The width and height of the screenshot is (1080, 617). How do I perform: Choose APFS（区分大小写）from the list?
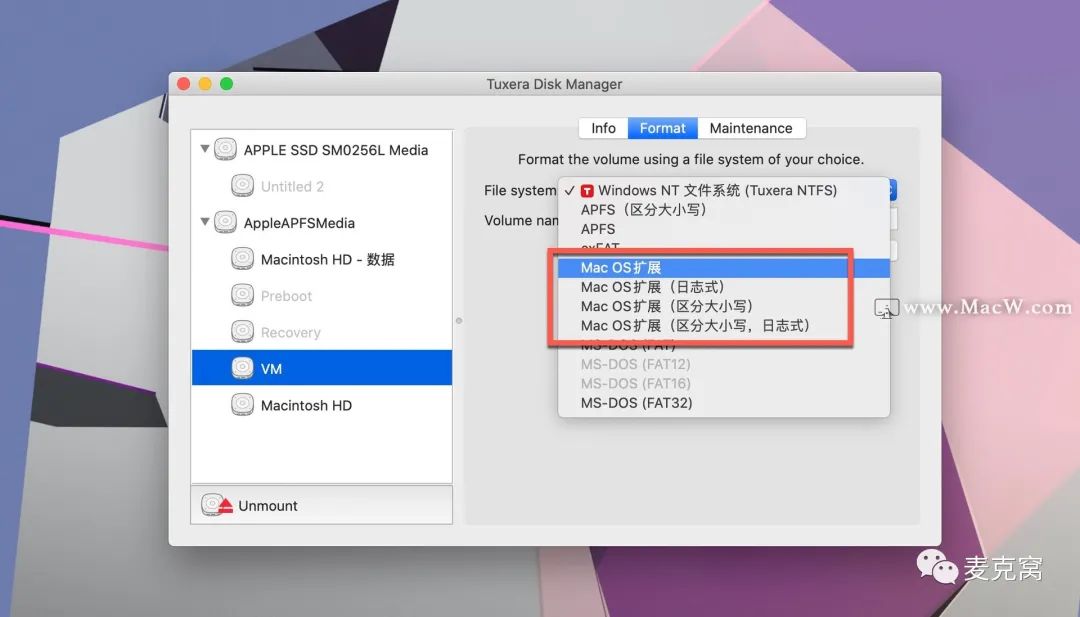click(724, 209)
